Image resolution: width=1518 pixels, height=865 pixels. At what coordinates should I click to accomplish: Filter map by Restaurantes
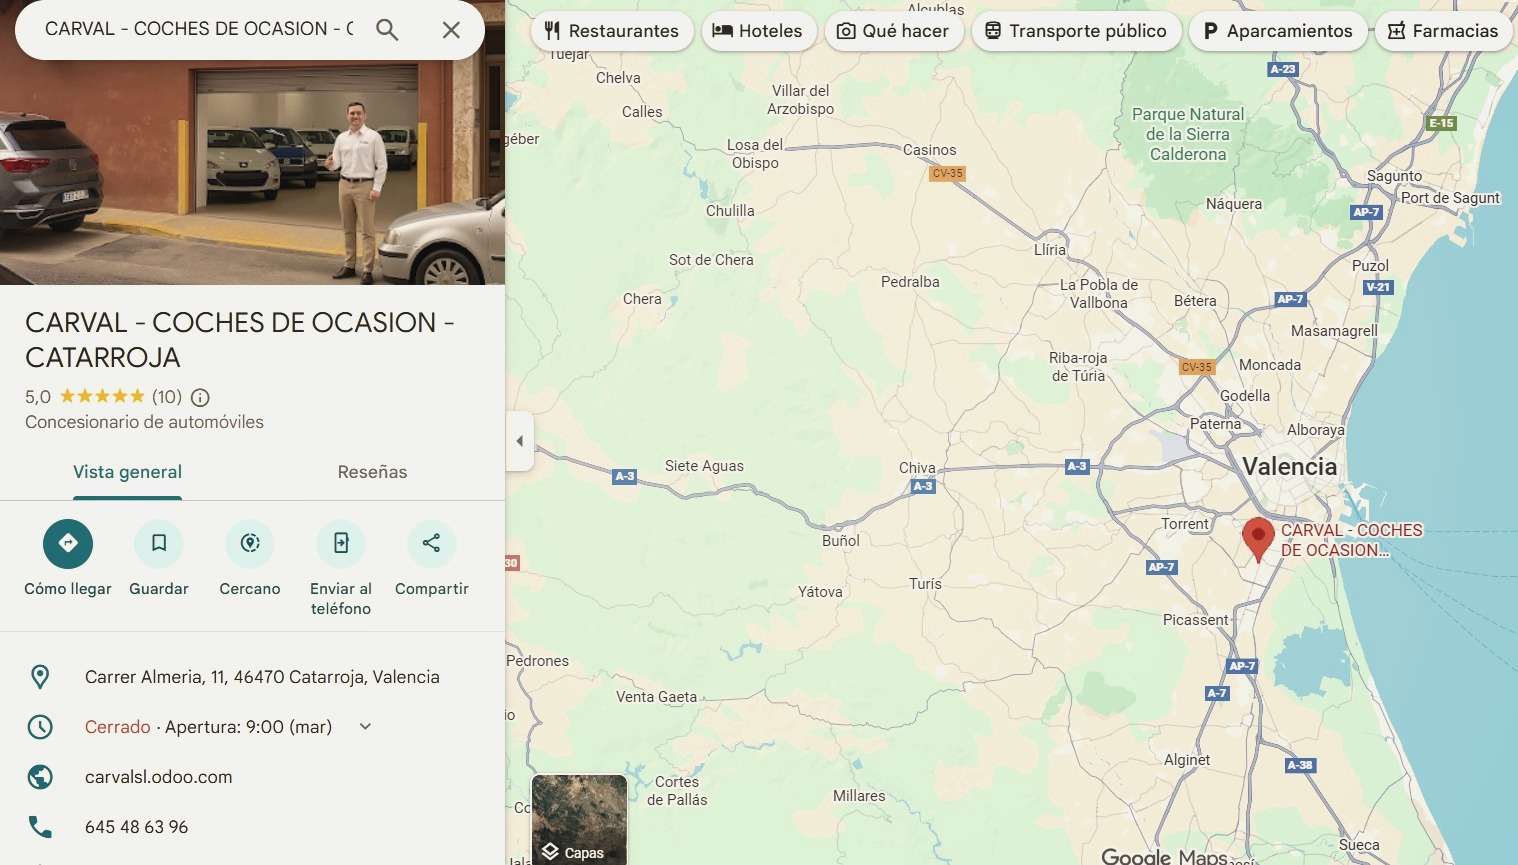(x=612, y=31)
